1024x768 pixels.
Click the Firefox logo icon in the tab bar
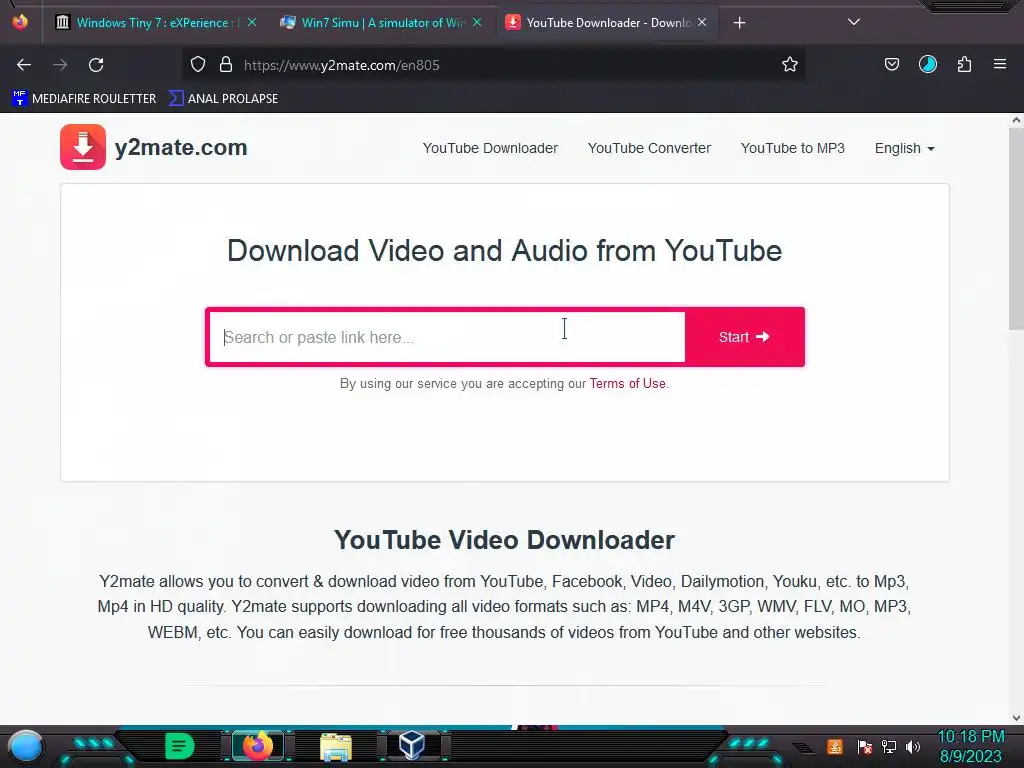(20, 22)
